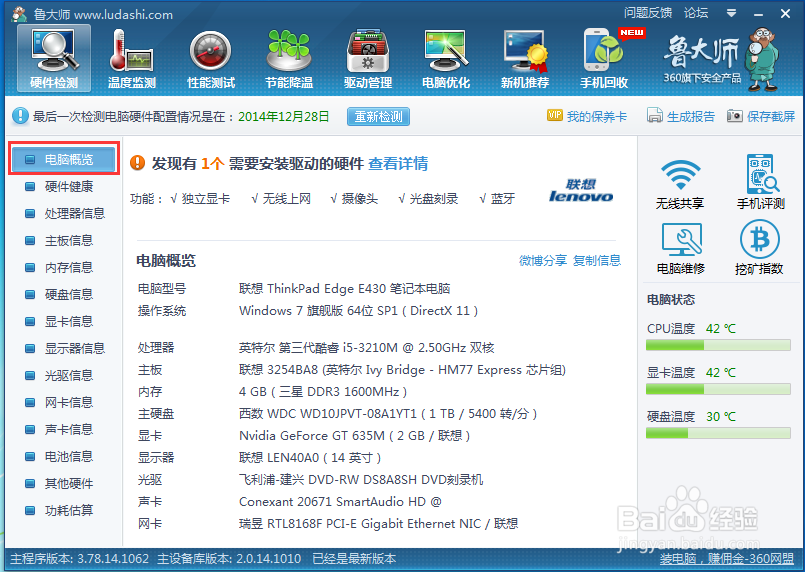Click the 已经是最新版本 status text
Image resolution: width=805 pixels, height=572 pixels.
[x=354, y=559]
